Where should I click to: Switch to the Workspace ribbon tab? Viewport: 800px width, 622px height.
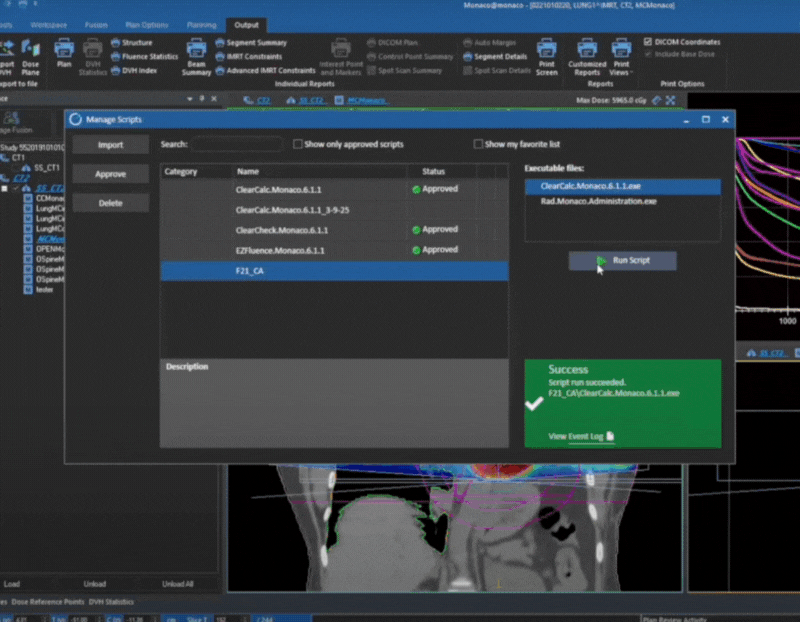pos(48,25)
